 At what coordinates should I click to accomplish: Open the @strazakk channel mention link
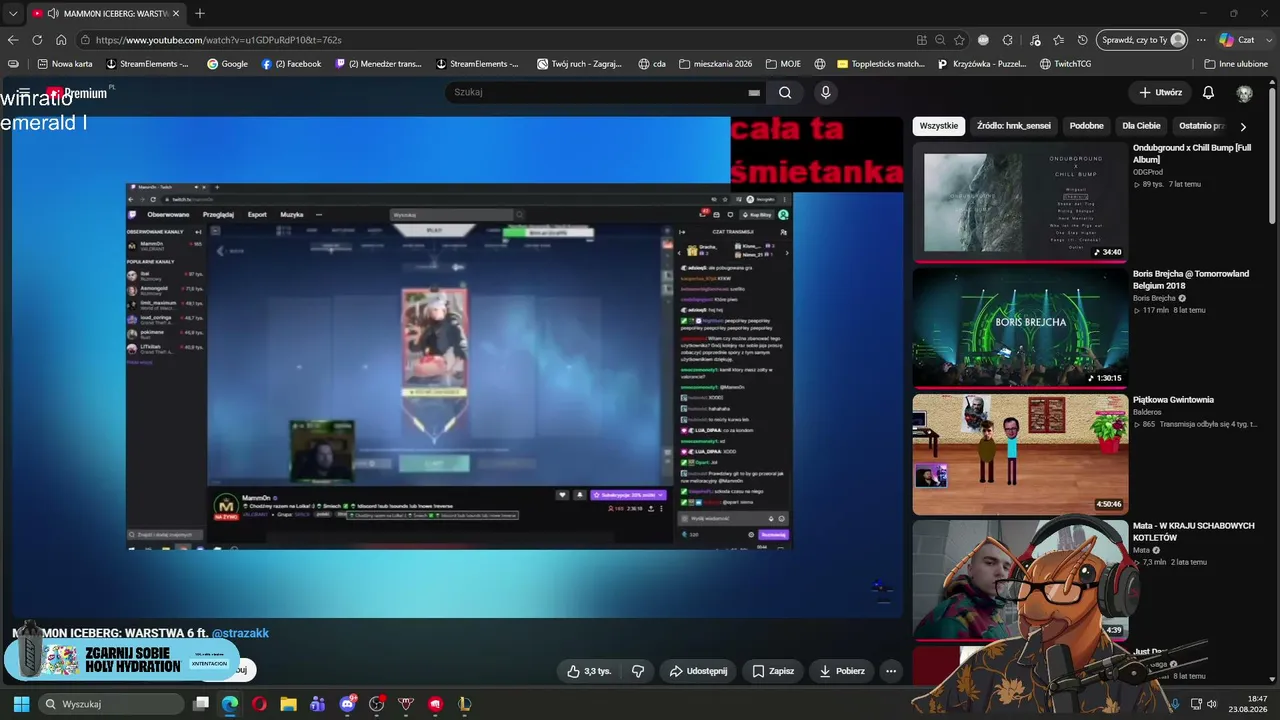coord(240,633)
